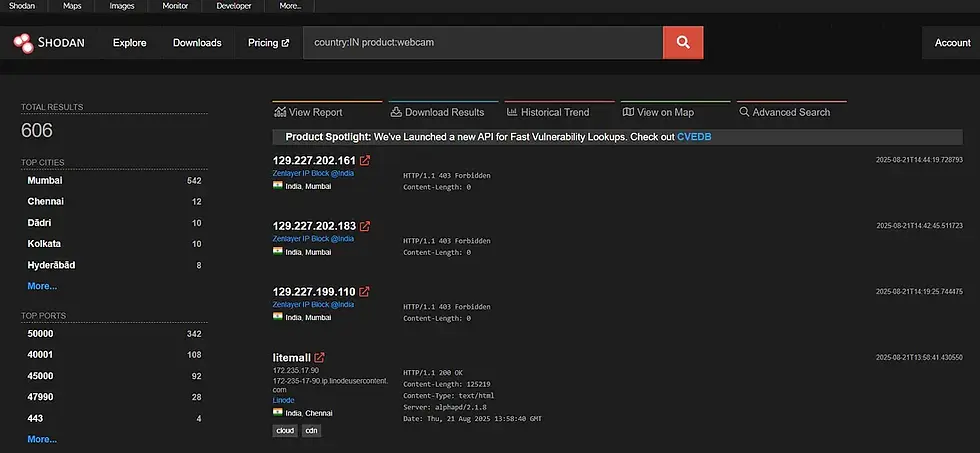Click the Download Results cloud icon

396,112
